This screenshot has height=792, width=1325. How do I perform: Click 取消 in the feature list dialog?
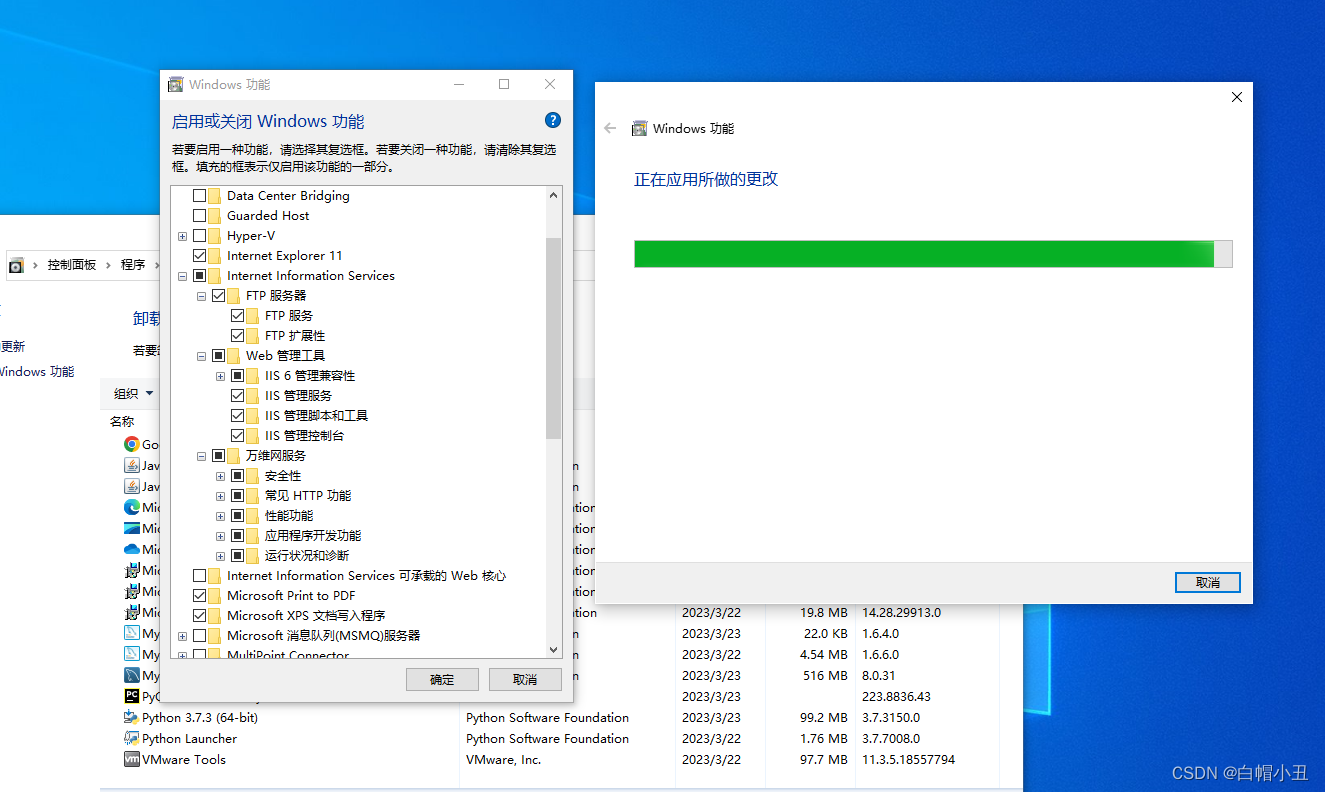pos(525,679)
